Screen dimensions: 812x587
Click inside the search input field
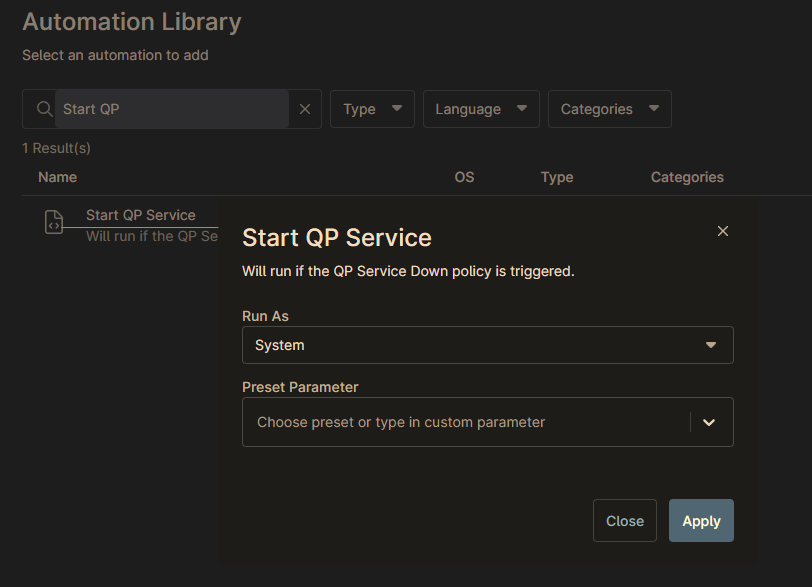pos(170,108)
